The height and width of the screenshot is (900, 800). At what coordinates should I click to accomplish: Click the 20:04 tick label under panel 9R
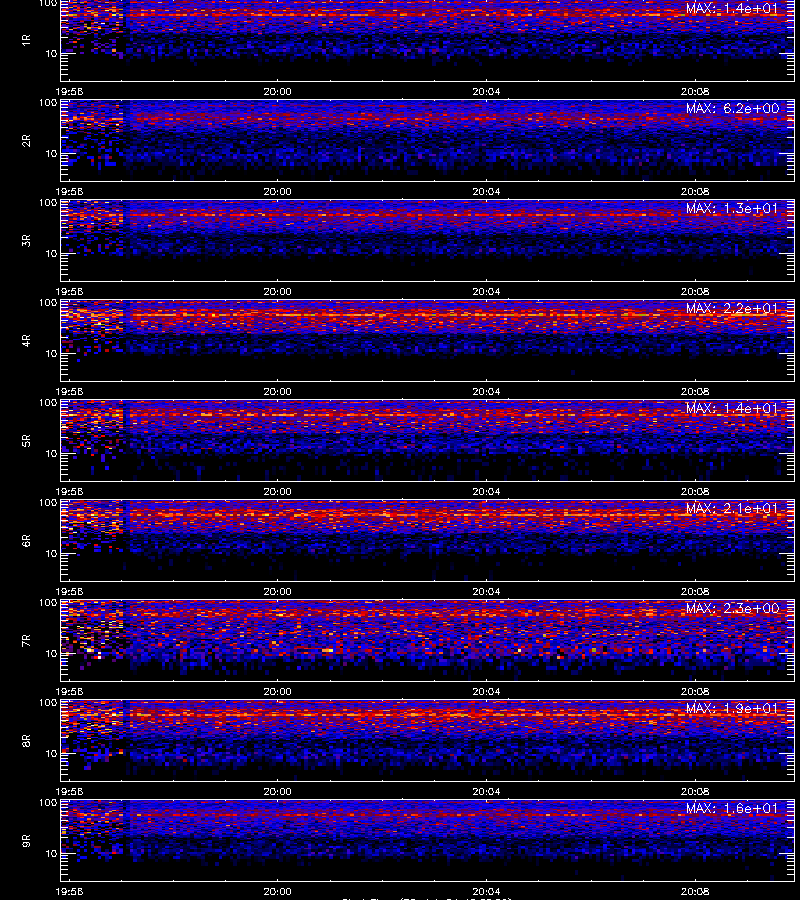(x=486, y=891)
